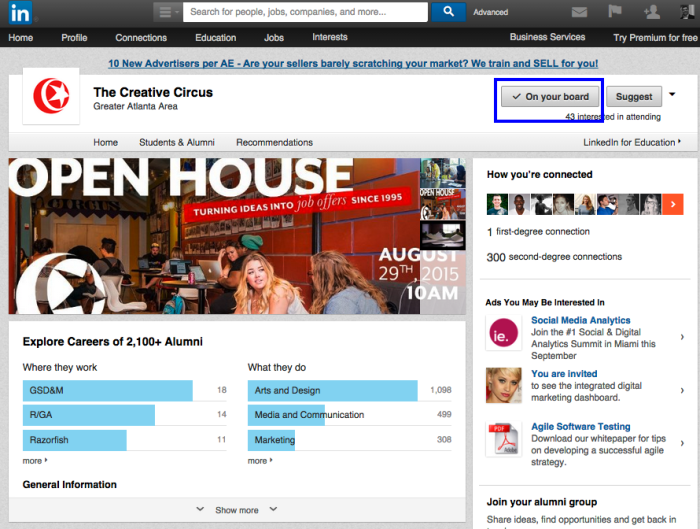Expand 'more' under What they do

(260, 461)
